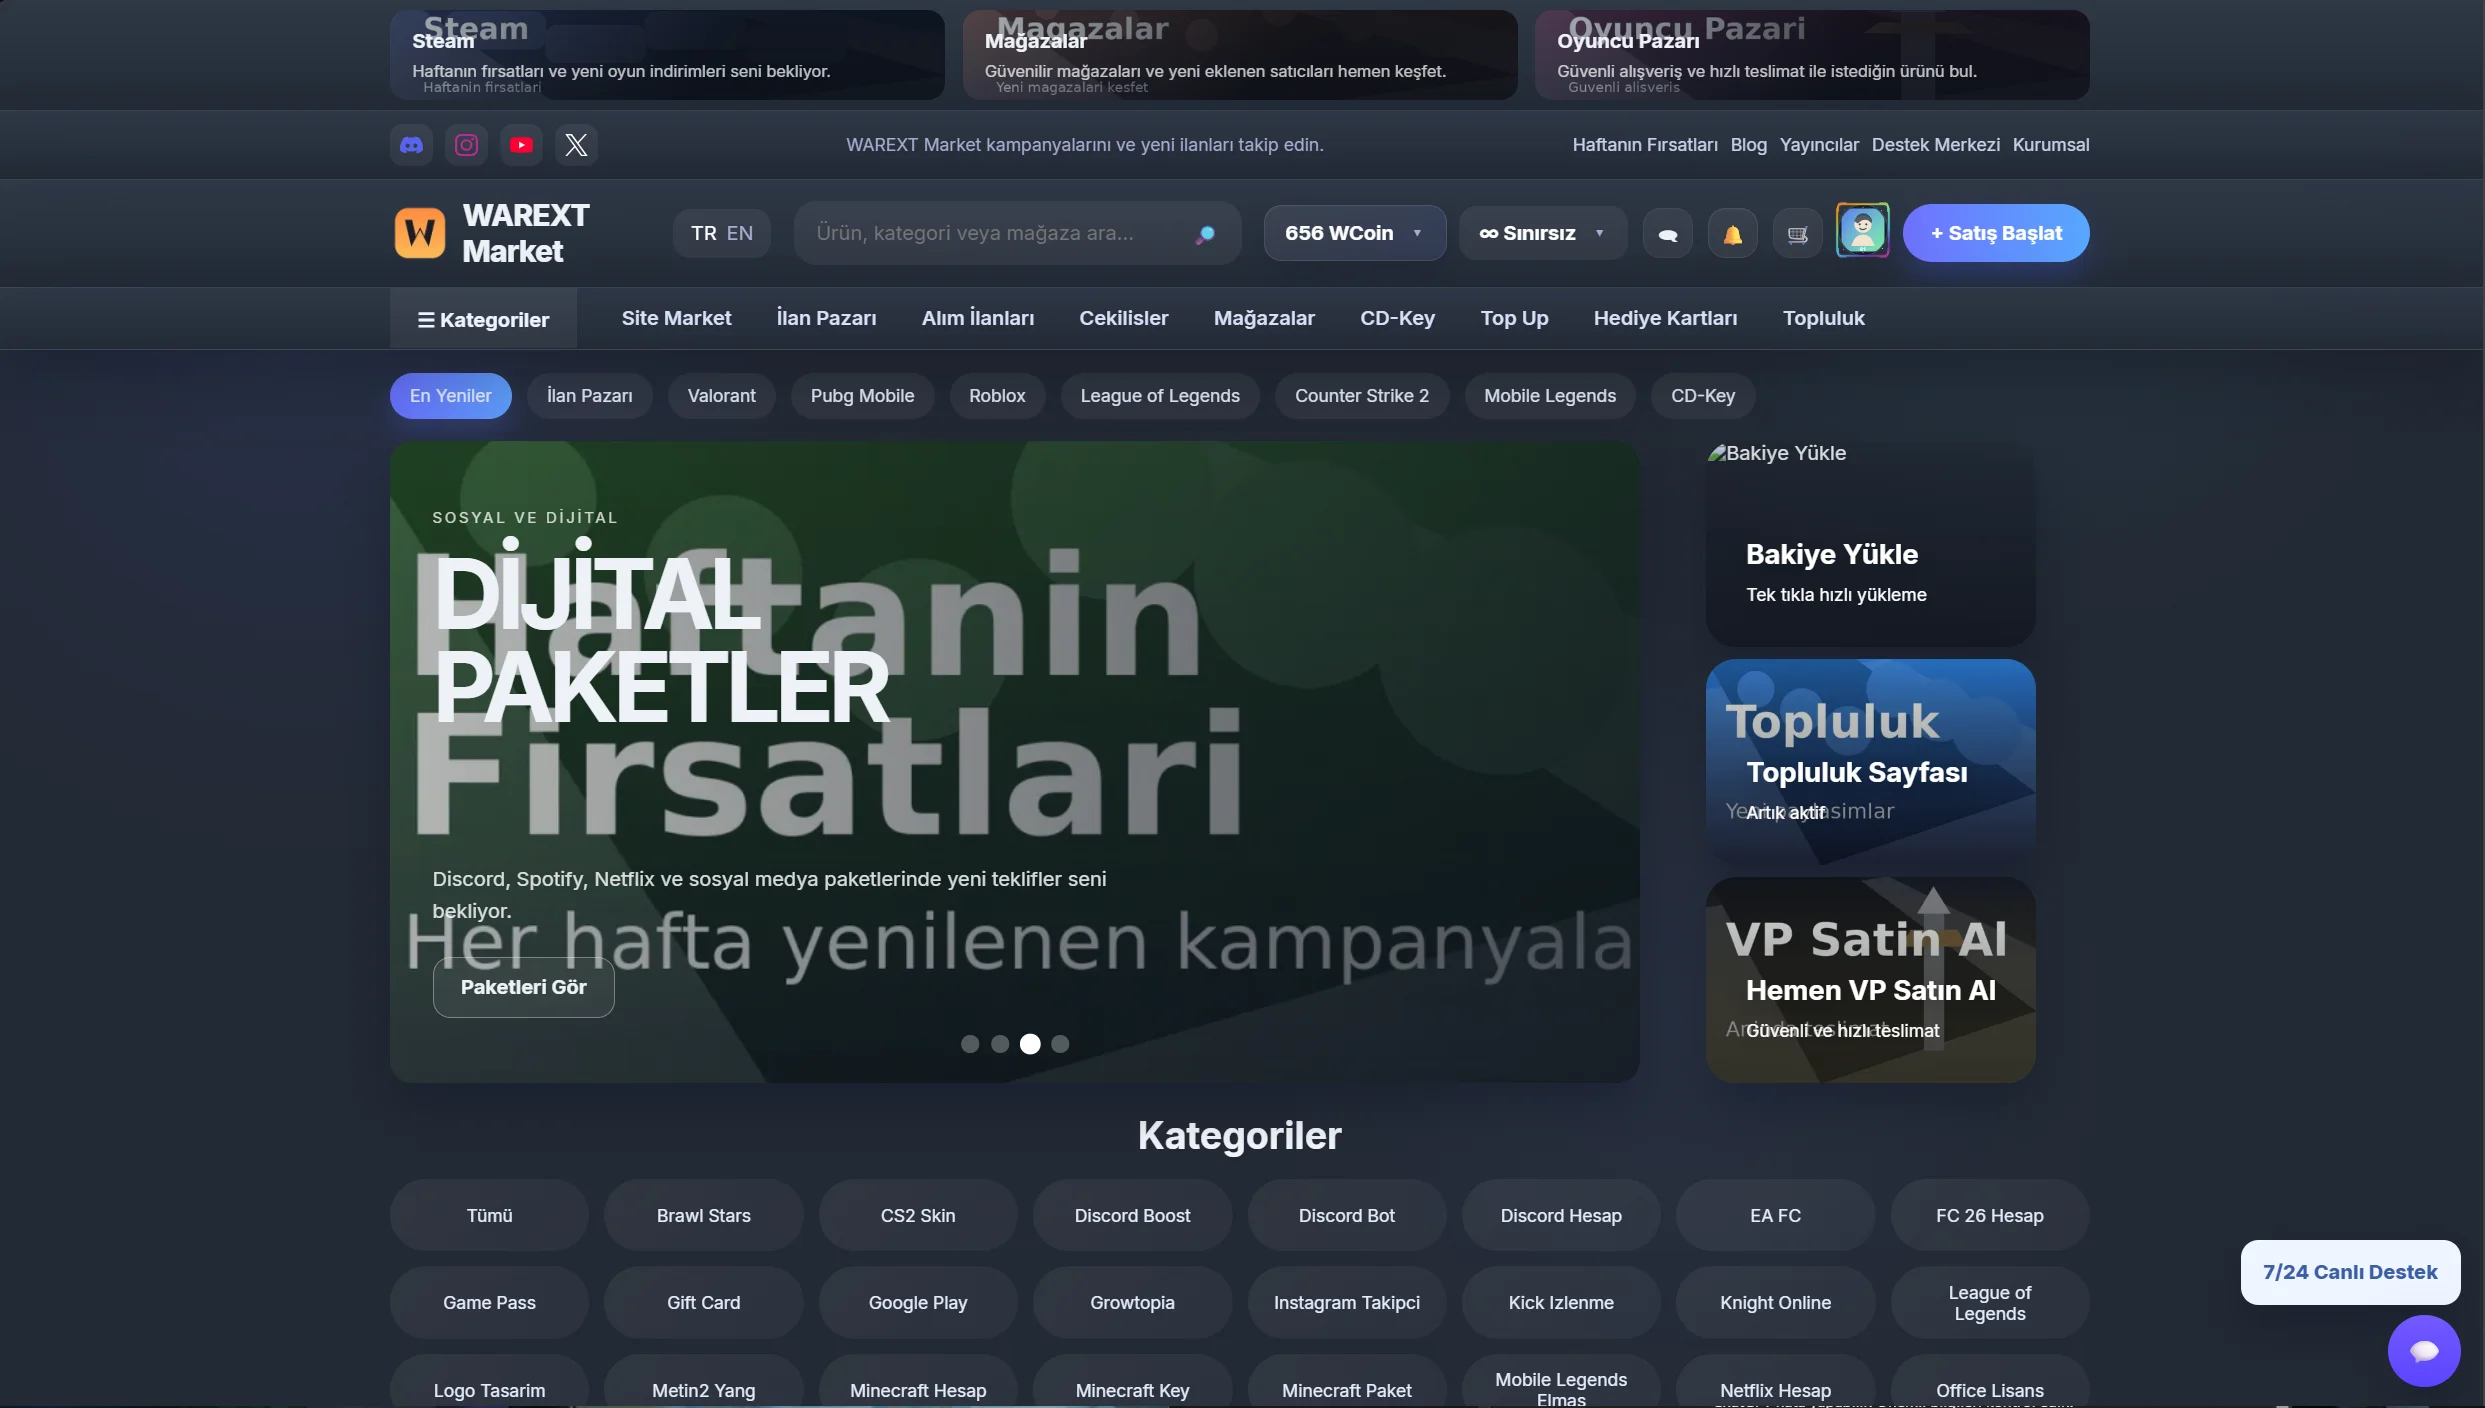Open the Bakiye Yükle card
Screen dimensions: 2485x1408
1870,544
